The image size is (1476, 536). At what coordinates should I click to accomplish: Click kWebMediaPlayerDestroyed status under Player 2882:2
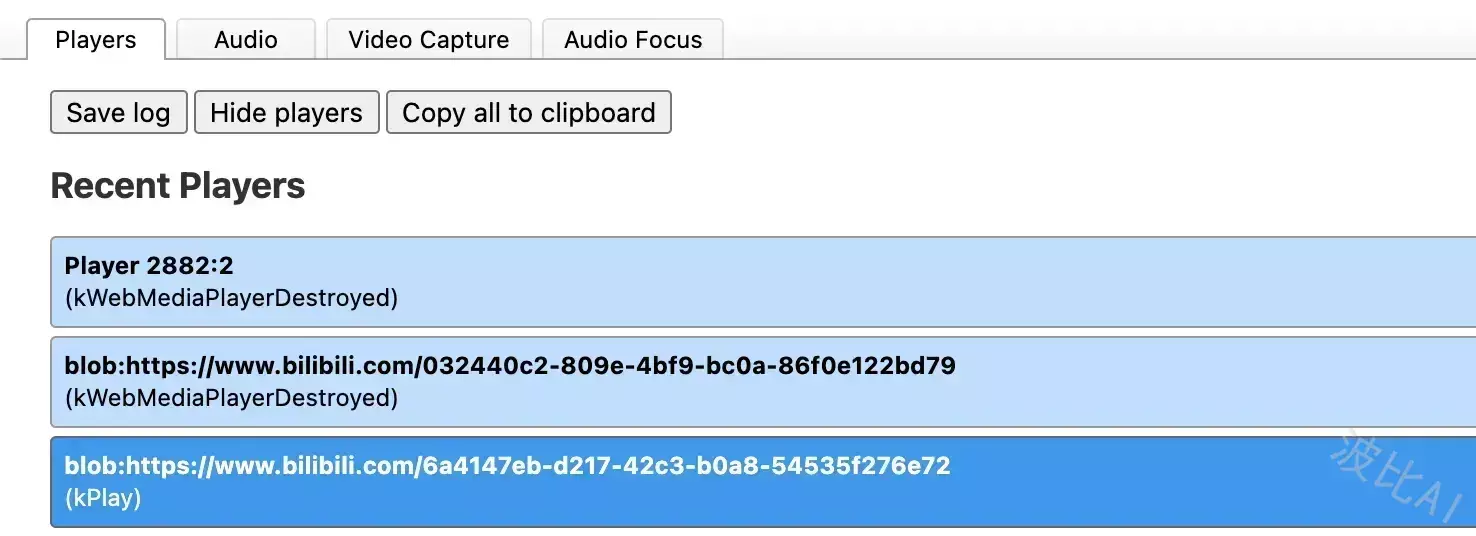click(x=232, y=298)
